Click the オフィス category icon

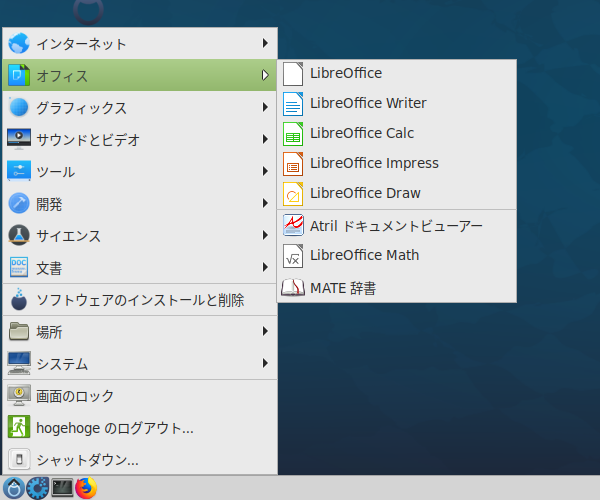coord(19,75)
